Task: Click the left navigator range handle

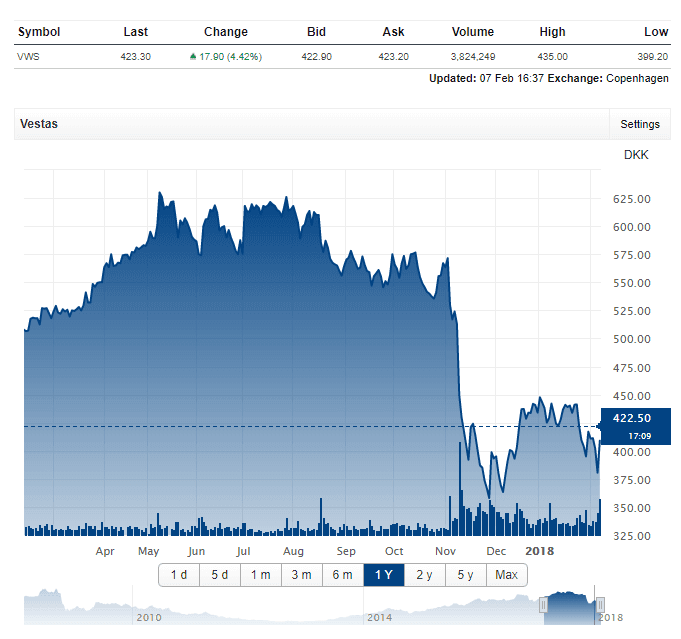Action: [x=544, y=605]
